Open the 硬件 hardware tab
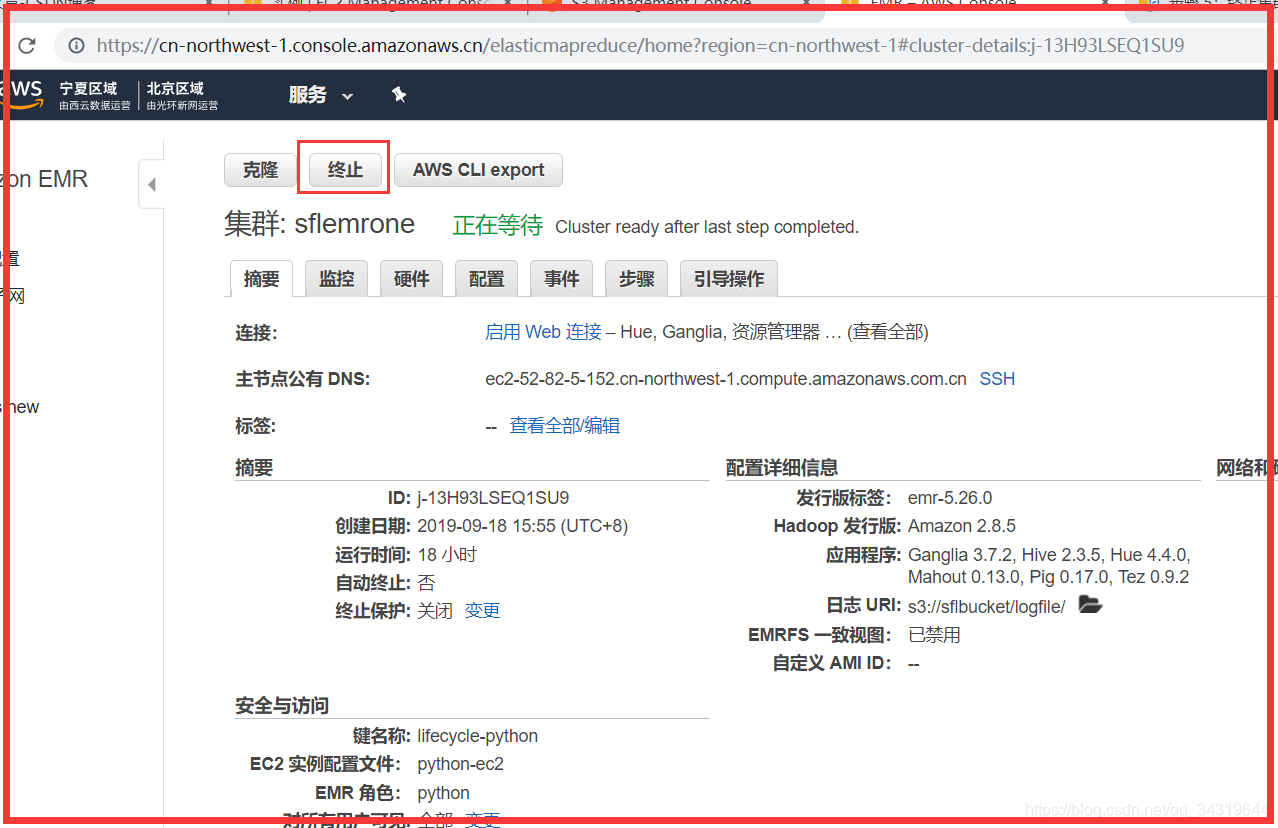1278x828 pixels. pyautogui.click(x=412, y=279)
